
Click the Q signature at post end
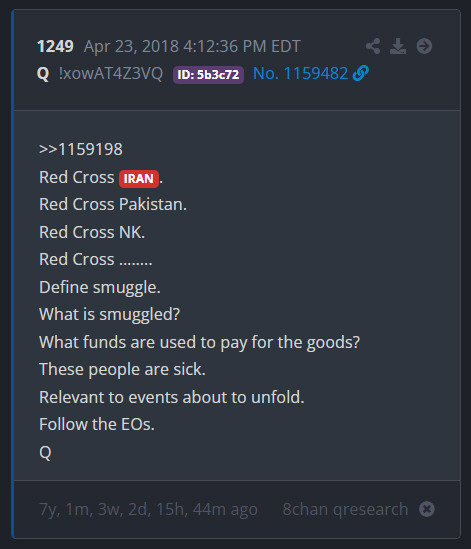[45, 452]
